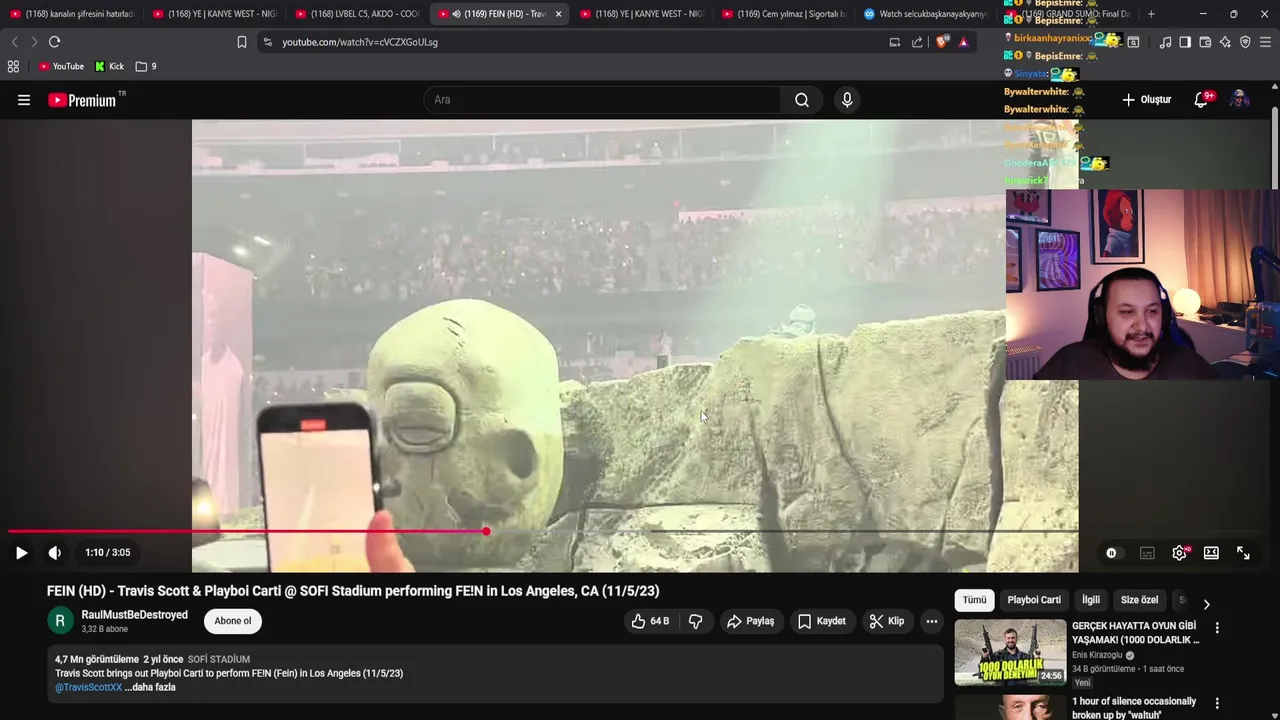
Task: Open options for 1 hour of silence video
Action: point(1217,704)
